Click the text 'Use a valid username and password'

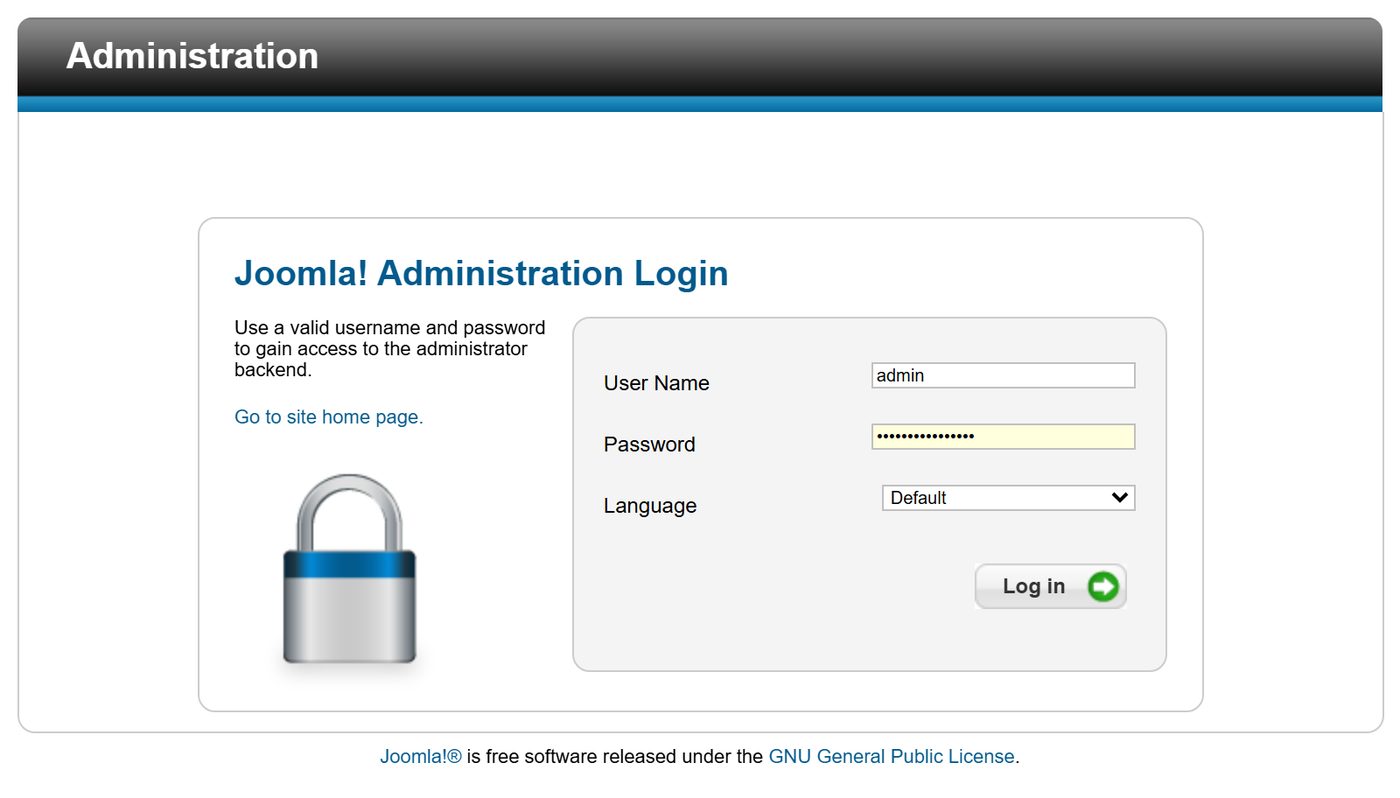(x=390, y=328)
